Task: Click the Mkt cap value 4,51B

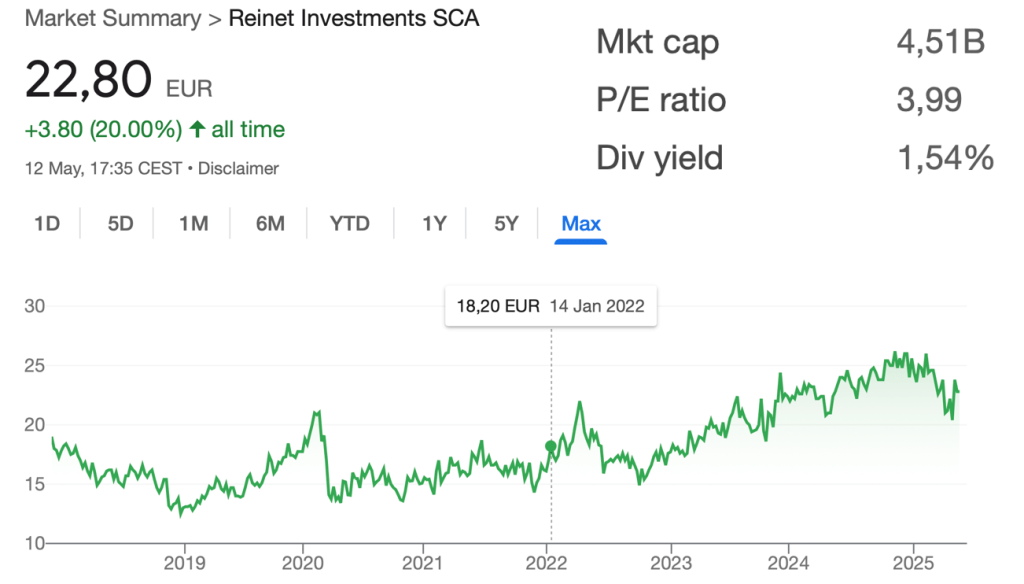Action: pyautogui.click(x=941, y=42)
